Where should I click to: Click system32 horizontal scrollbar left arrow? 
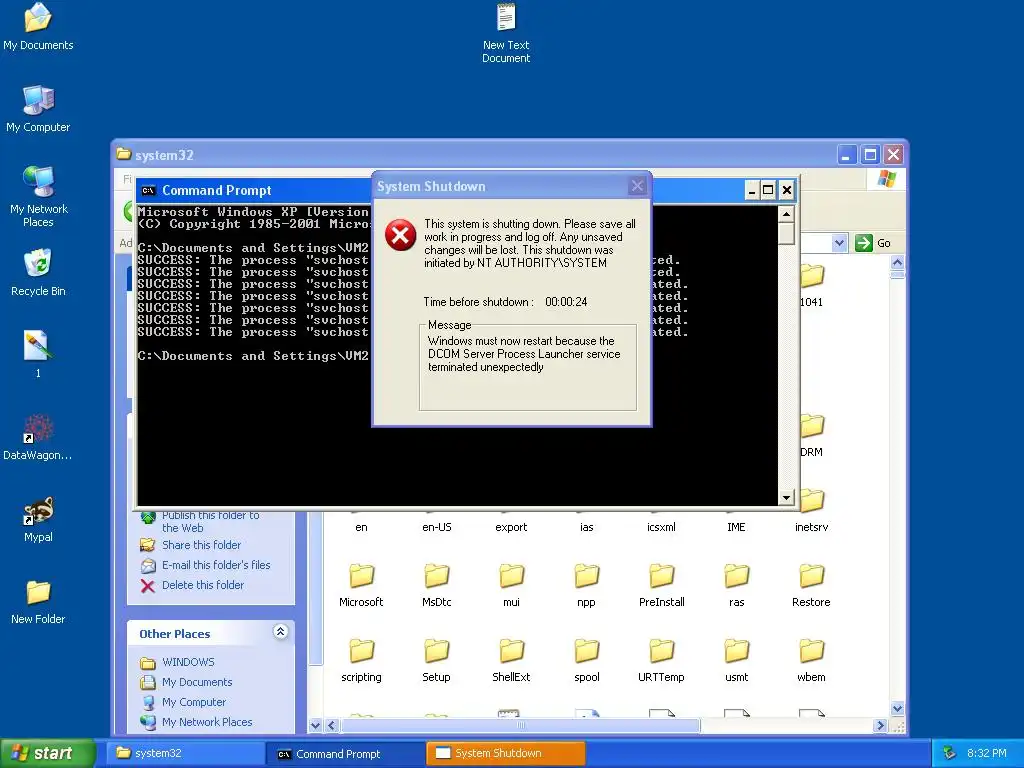(x=332, y=725)
